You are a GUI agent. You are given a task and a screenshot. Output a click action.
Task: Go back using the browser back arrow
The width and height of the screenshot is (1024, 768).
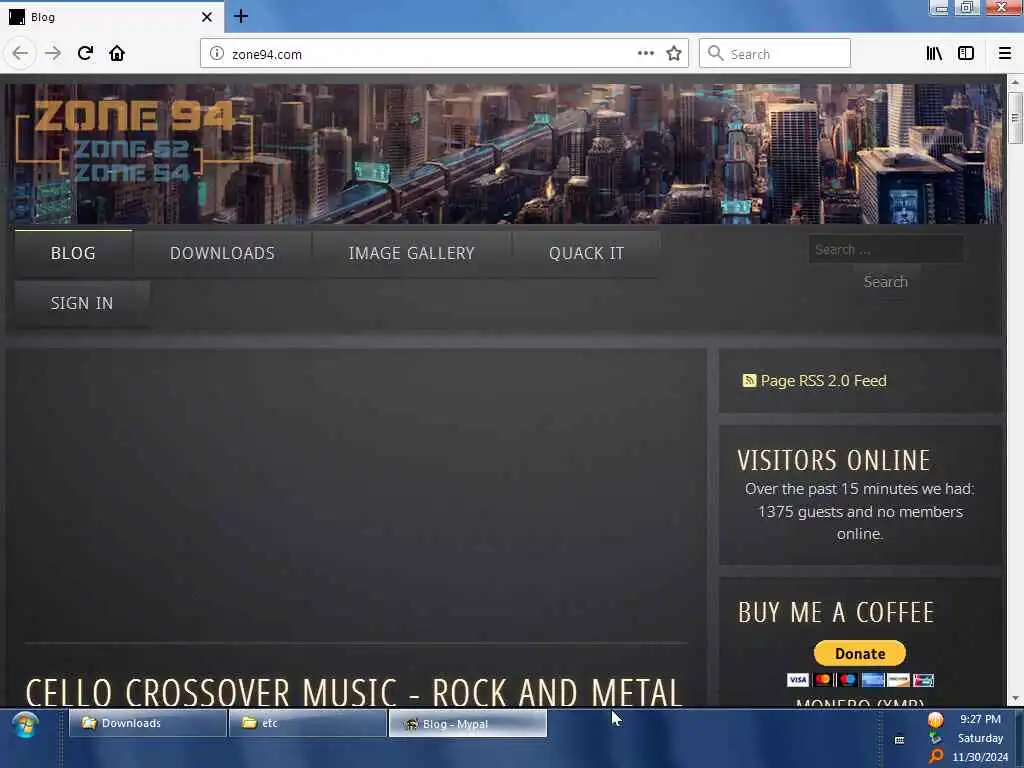(x=20, y=54)
